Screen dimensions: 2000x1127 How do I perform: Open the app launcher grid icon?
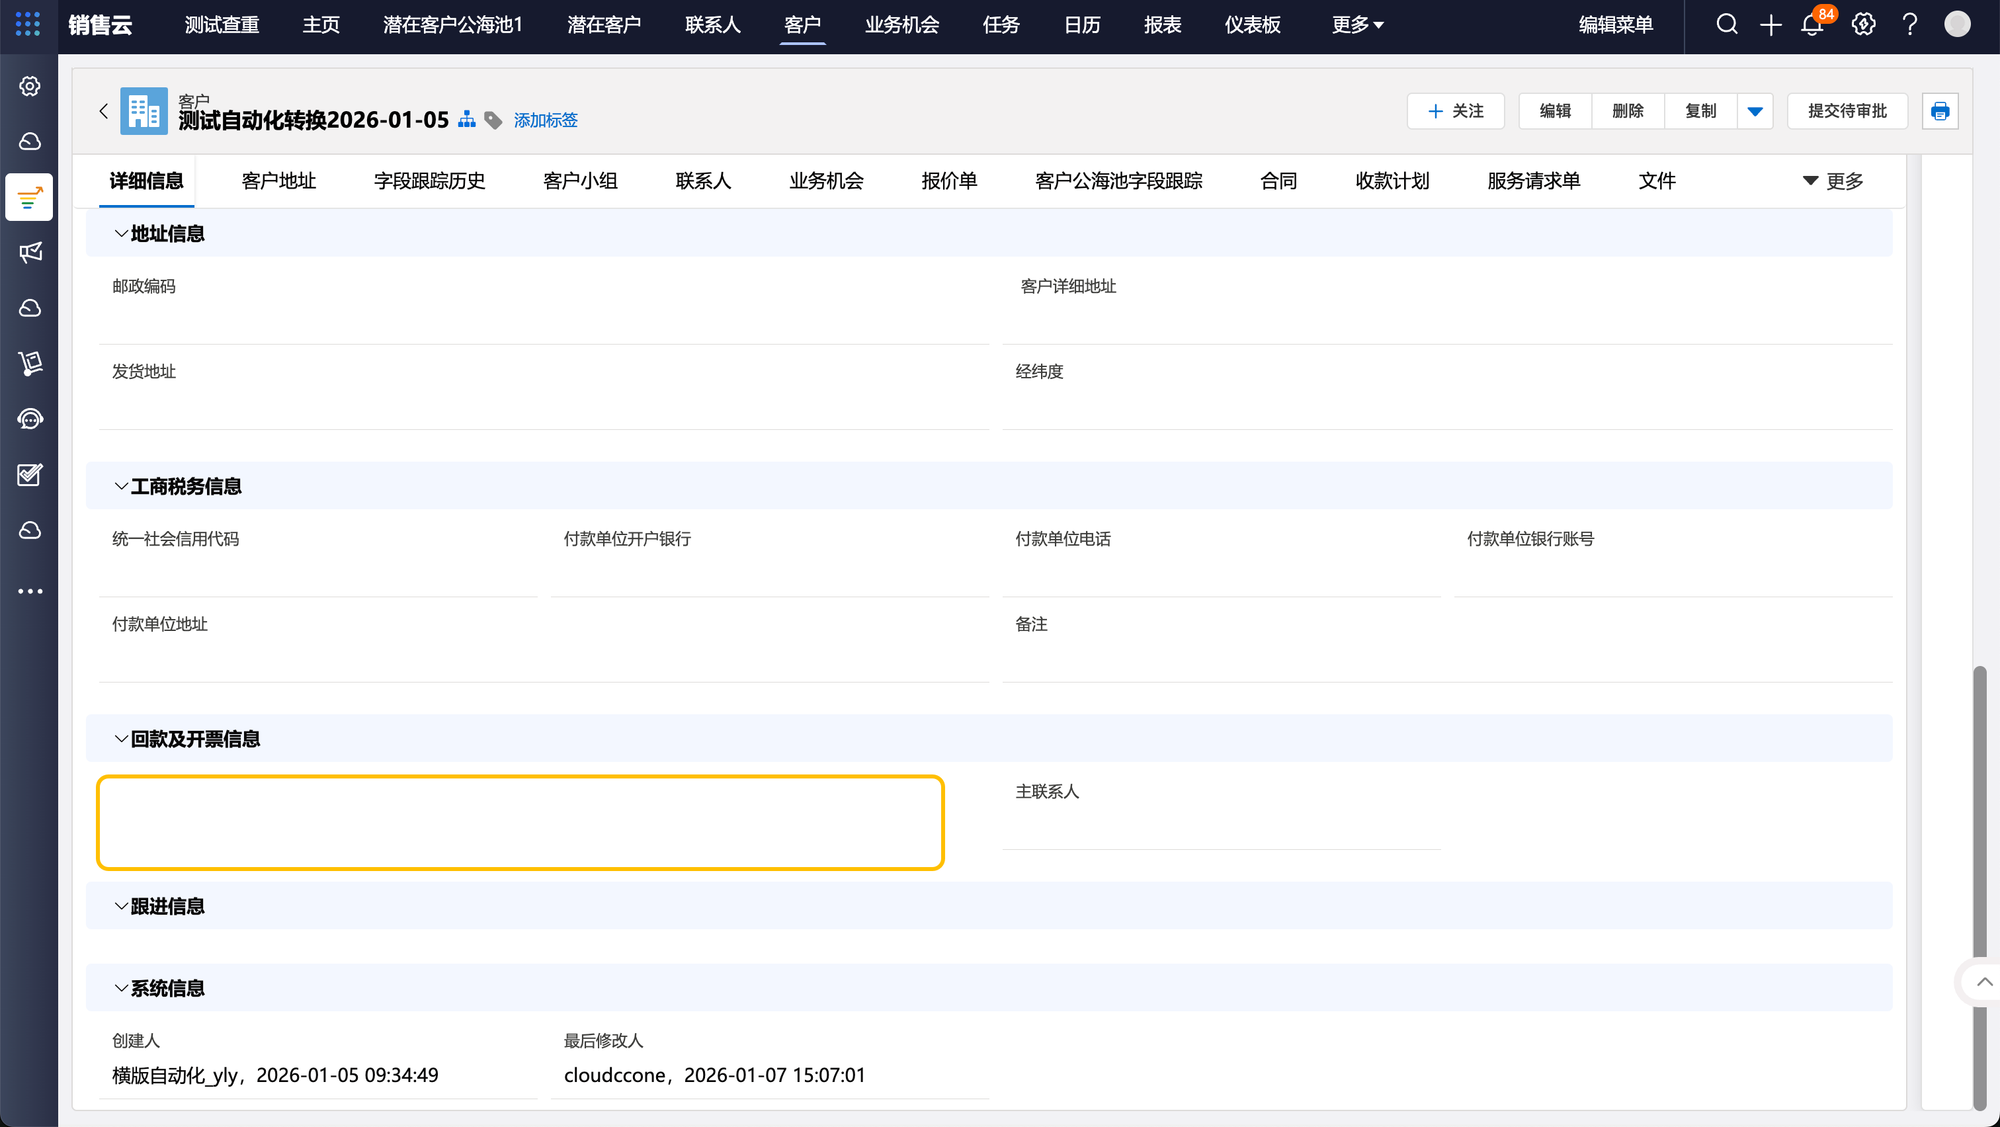tap(28, 24)
